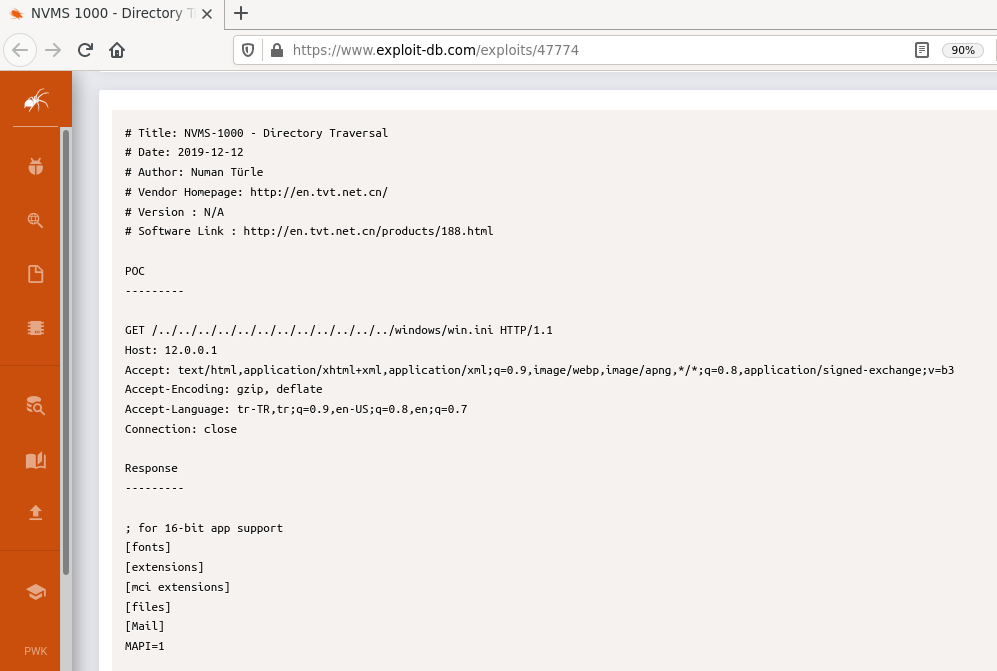997x671 pixels.
Task: Open the Online Training graduation cap icon
Action: 36,591
